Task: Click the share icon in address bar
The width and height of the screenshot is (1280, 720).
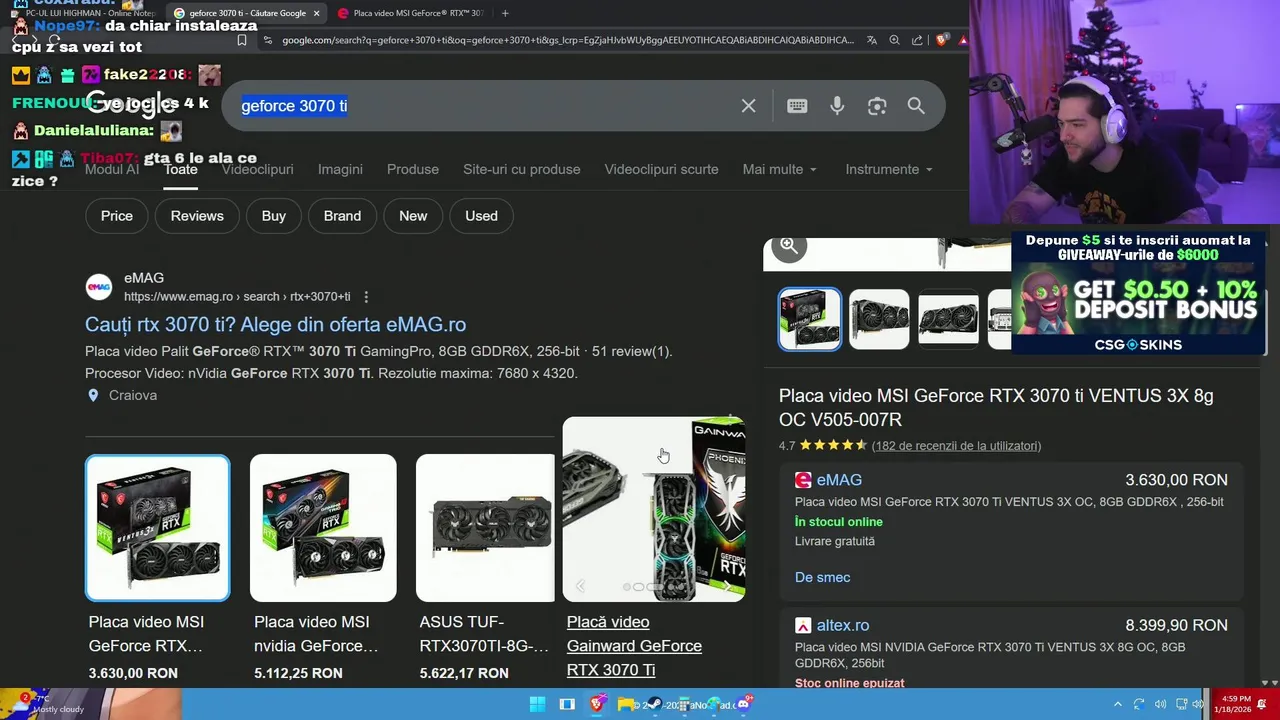Action: 917,40
